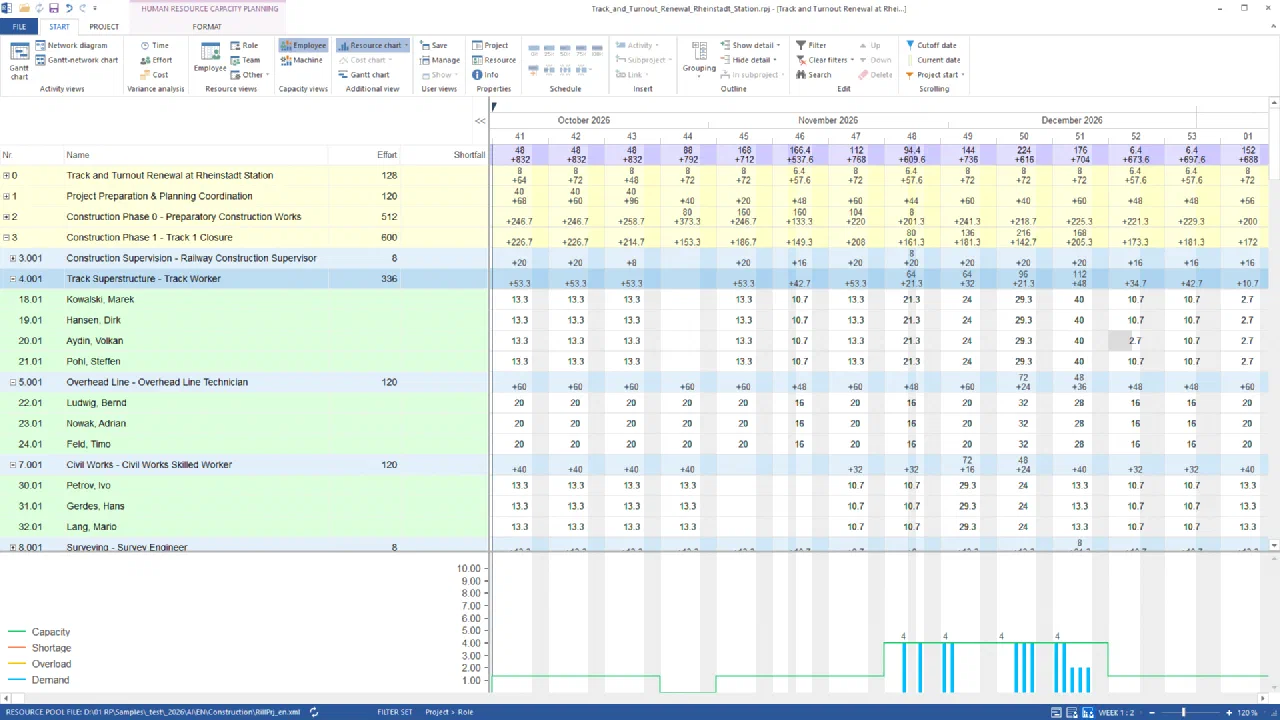Open the Team resource view
This screenshot has width=1280, height=720.
pyautogui.click(x=244, y=60)
